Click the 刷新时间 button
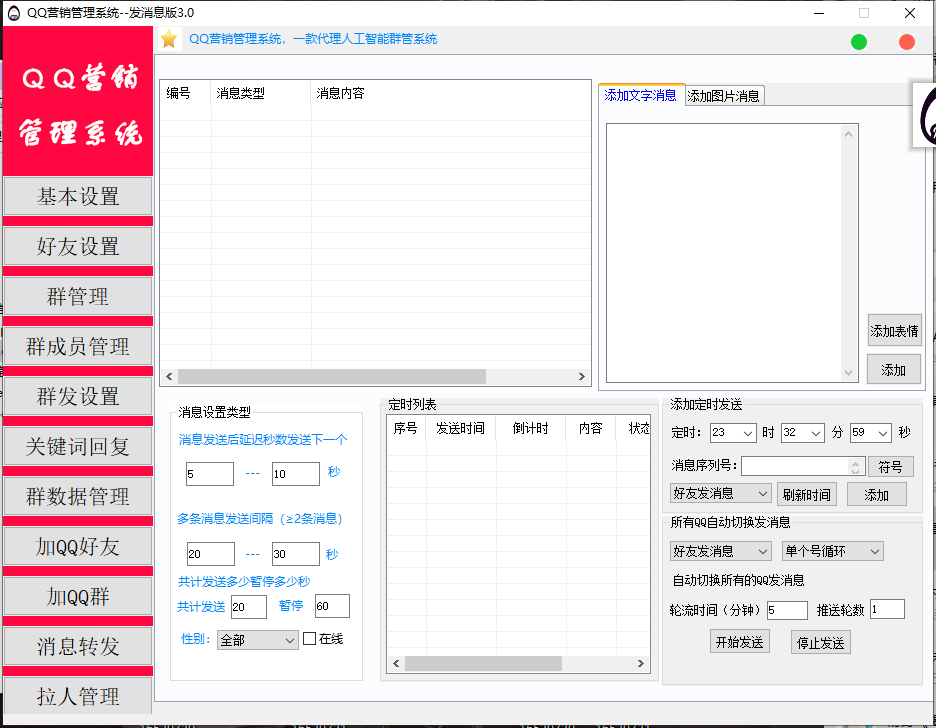This screenshot has height=728, width=936. click(x=806, y=494)
